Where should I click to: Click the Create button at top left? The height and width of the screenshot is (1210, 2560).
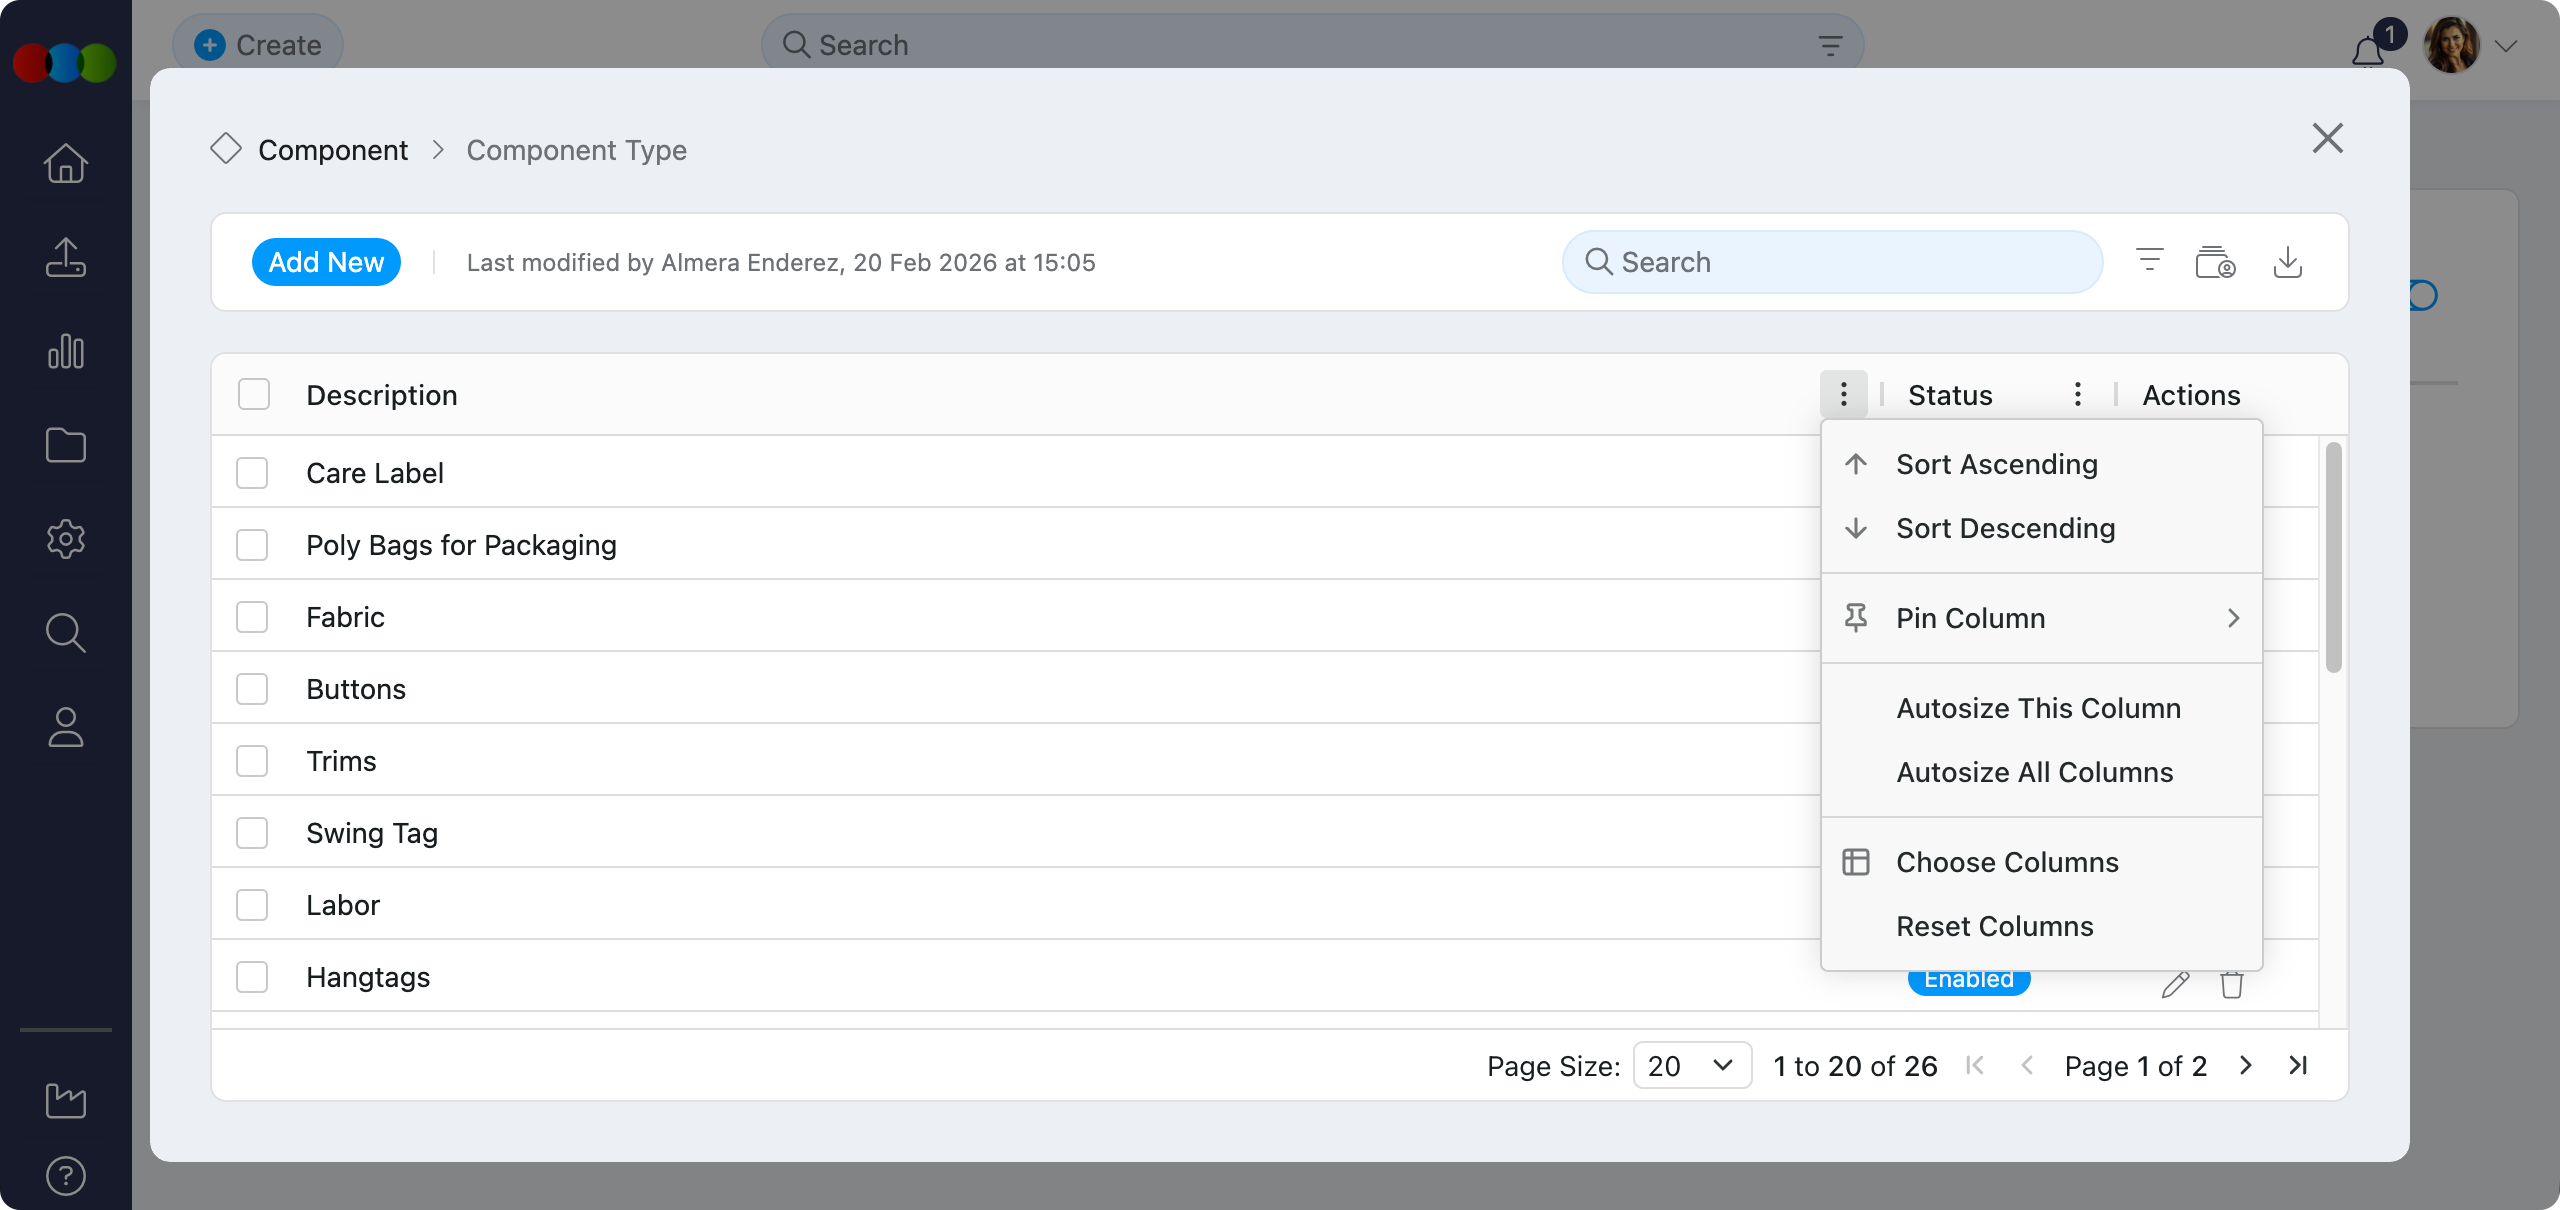point(257,44)
